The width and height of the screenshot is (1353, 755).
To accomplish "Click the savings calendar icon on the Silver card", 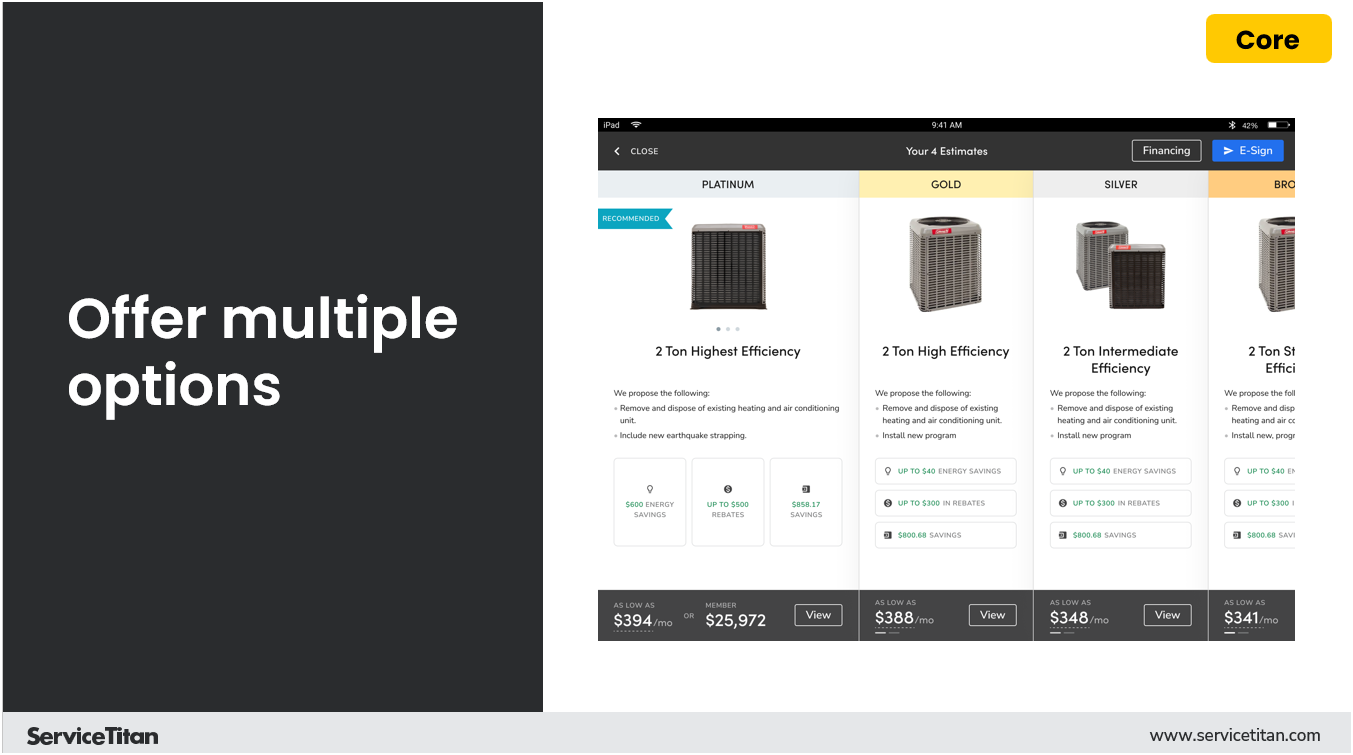I will [x=1062, y=535].
